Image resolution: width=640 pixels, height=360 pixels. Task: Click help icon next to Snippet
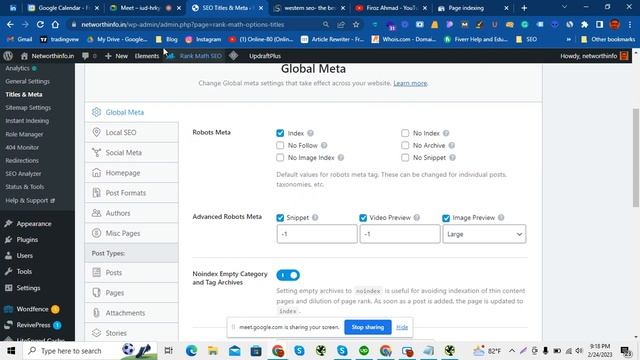(315, 218)
